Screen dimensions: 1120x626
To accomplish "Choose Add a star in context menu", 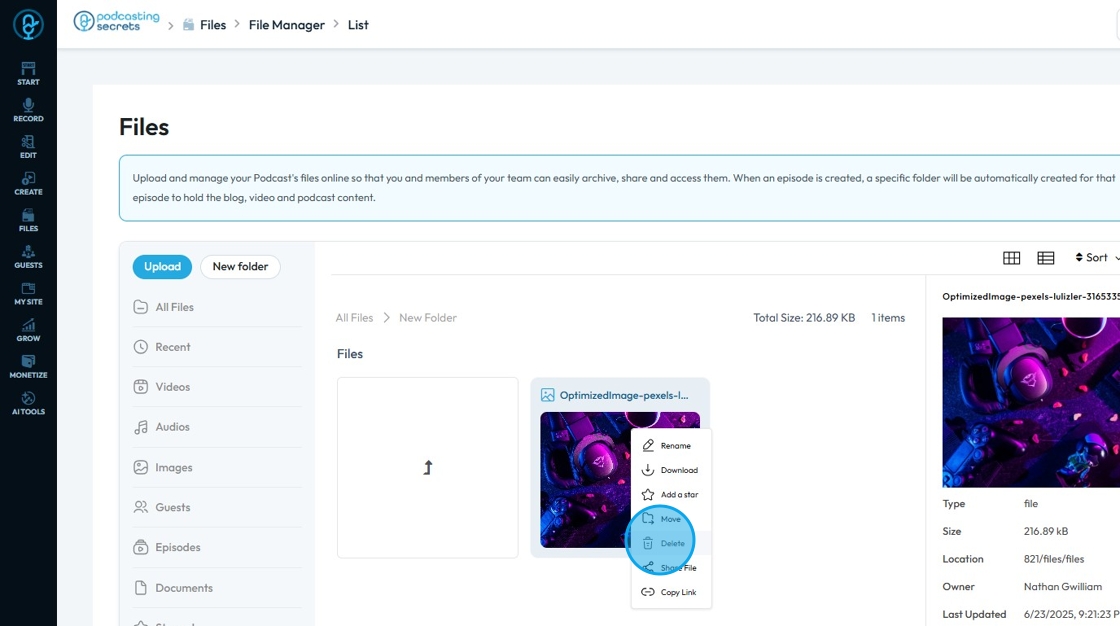I will tap(671, 495).
